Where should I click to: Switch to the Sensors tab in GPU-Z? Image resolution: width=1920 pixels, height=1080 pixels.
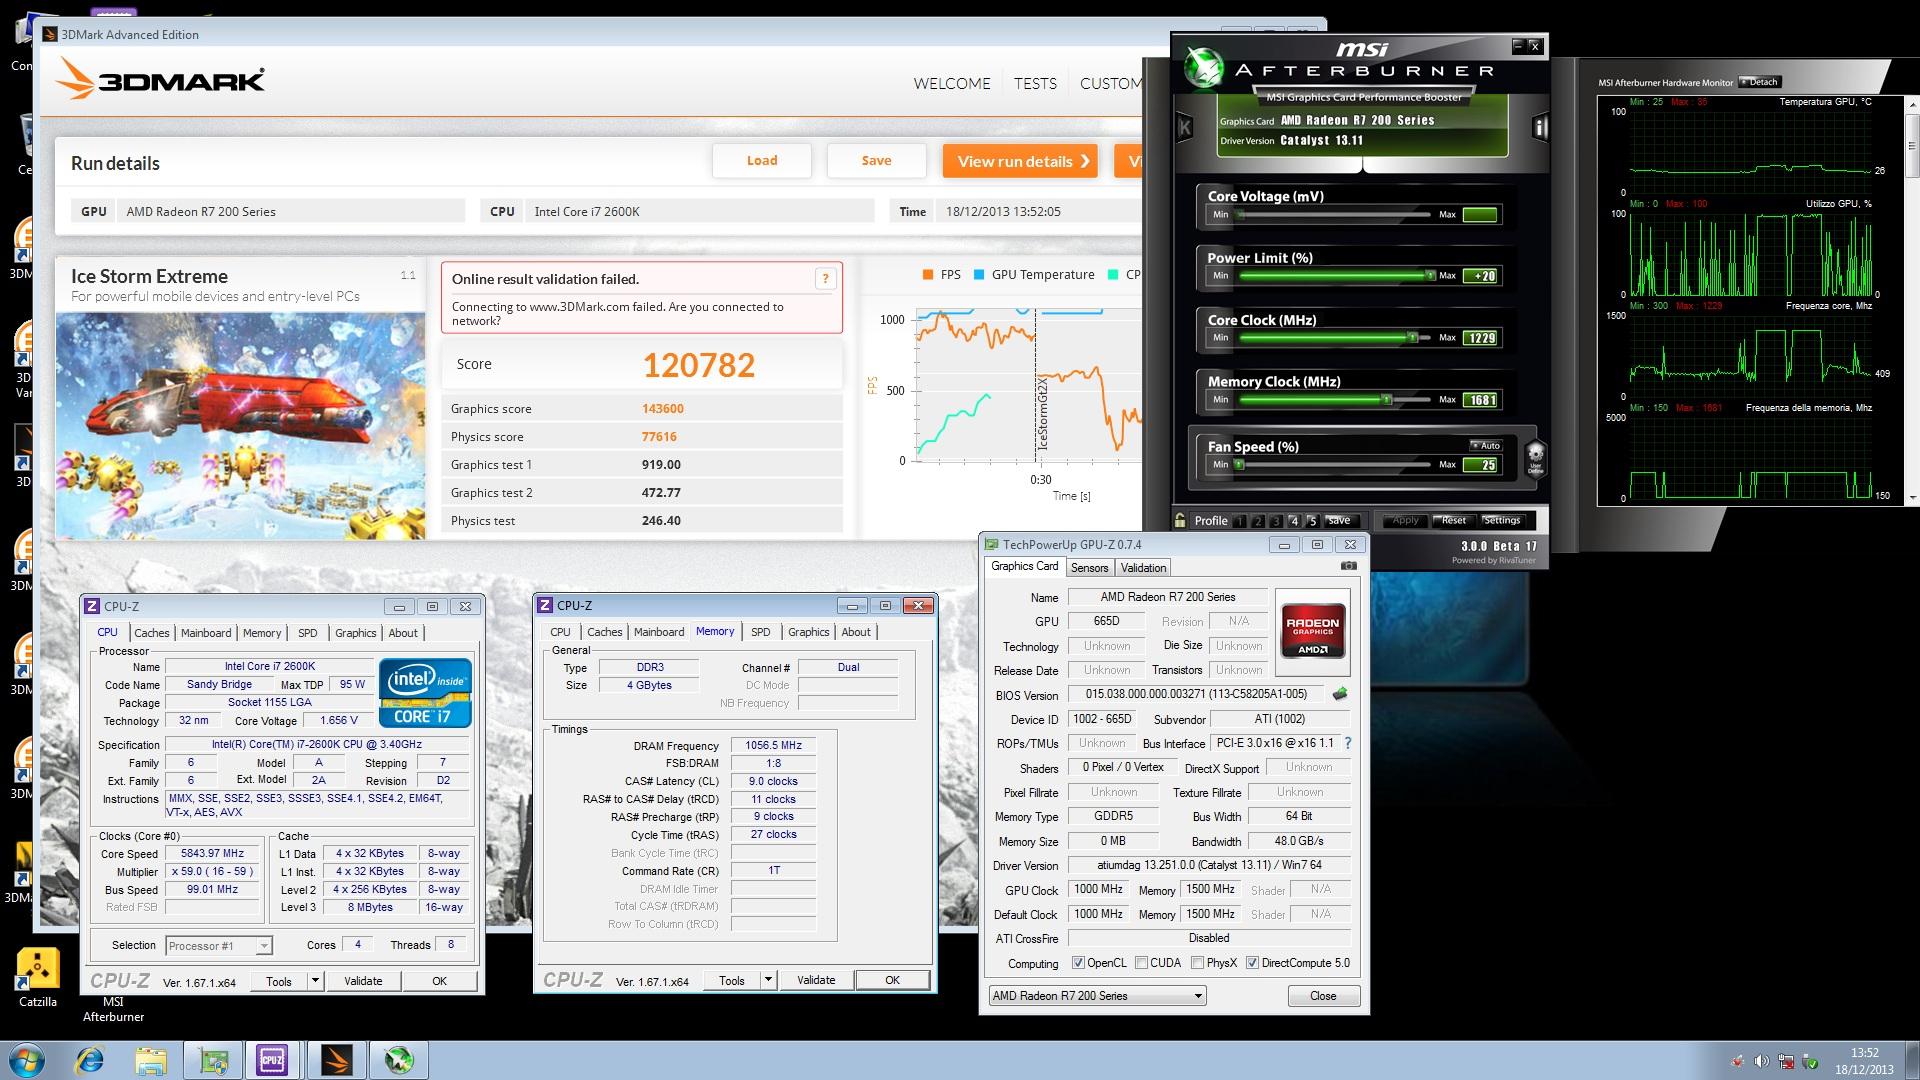point(1089,568)
